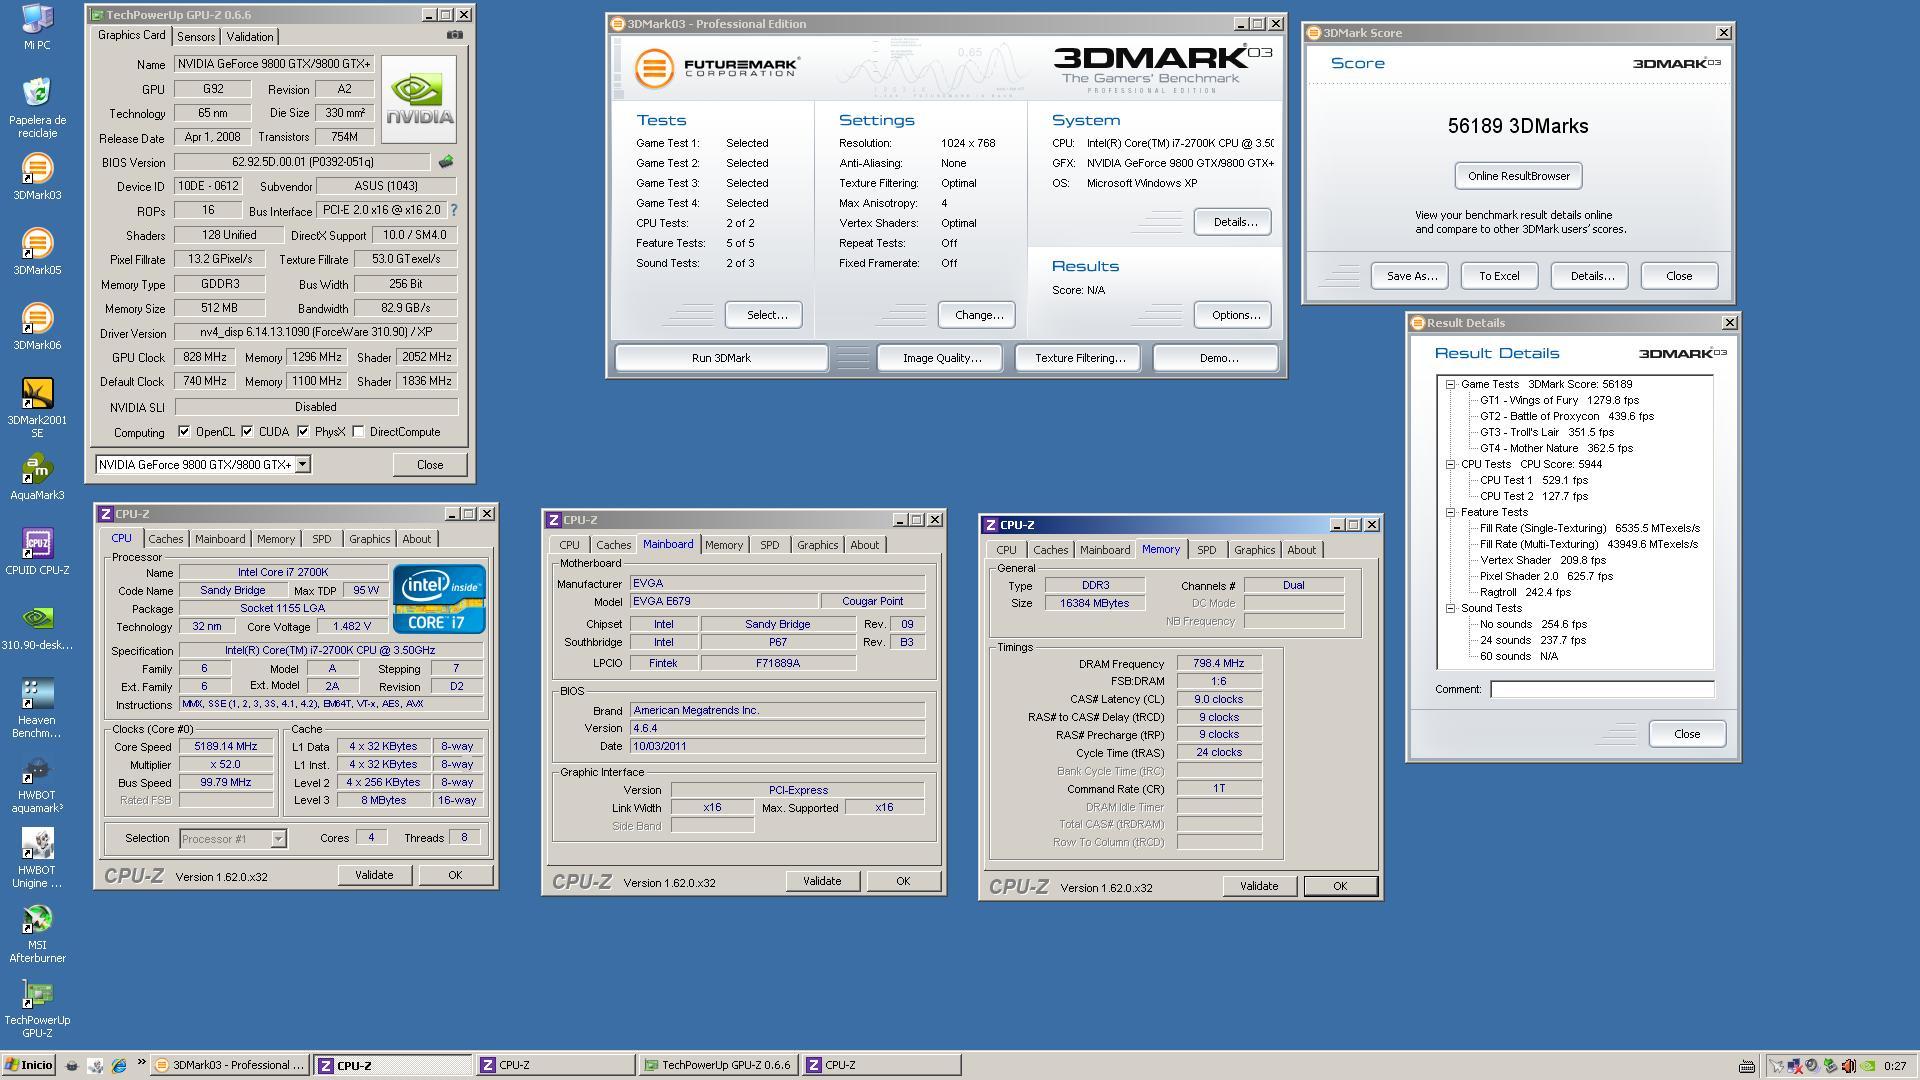Click Validate in first CPU-Z window
The height and width of the screenshot is (1080, 1920).
pyautogui.click(x=373, y=875)
